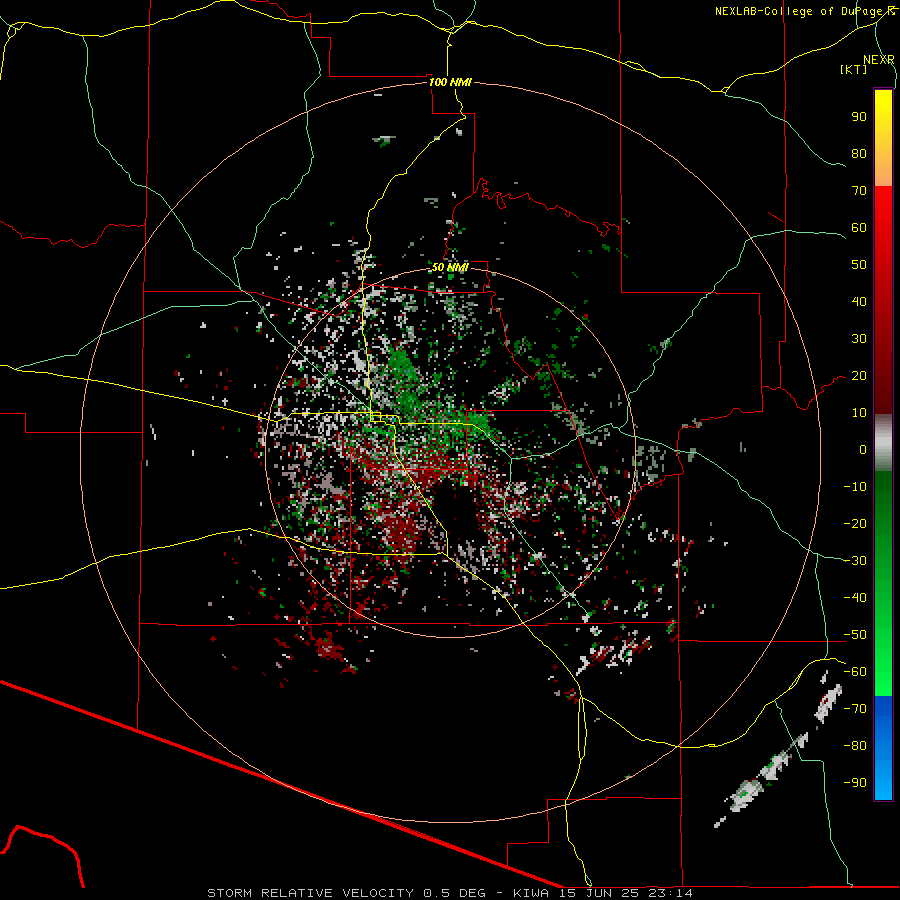Click the -30 knot scale label
900x900 pixels.
855,561
